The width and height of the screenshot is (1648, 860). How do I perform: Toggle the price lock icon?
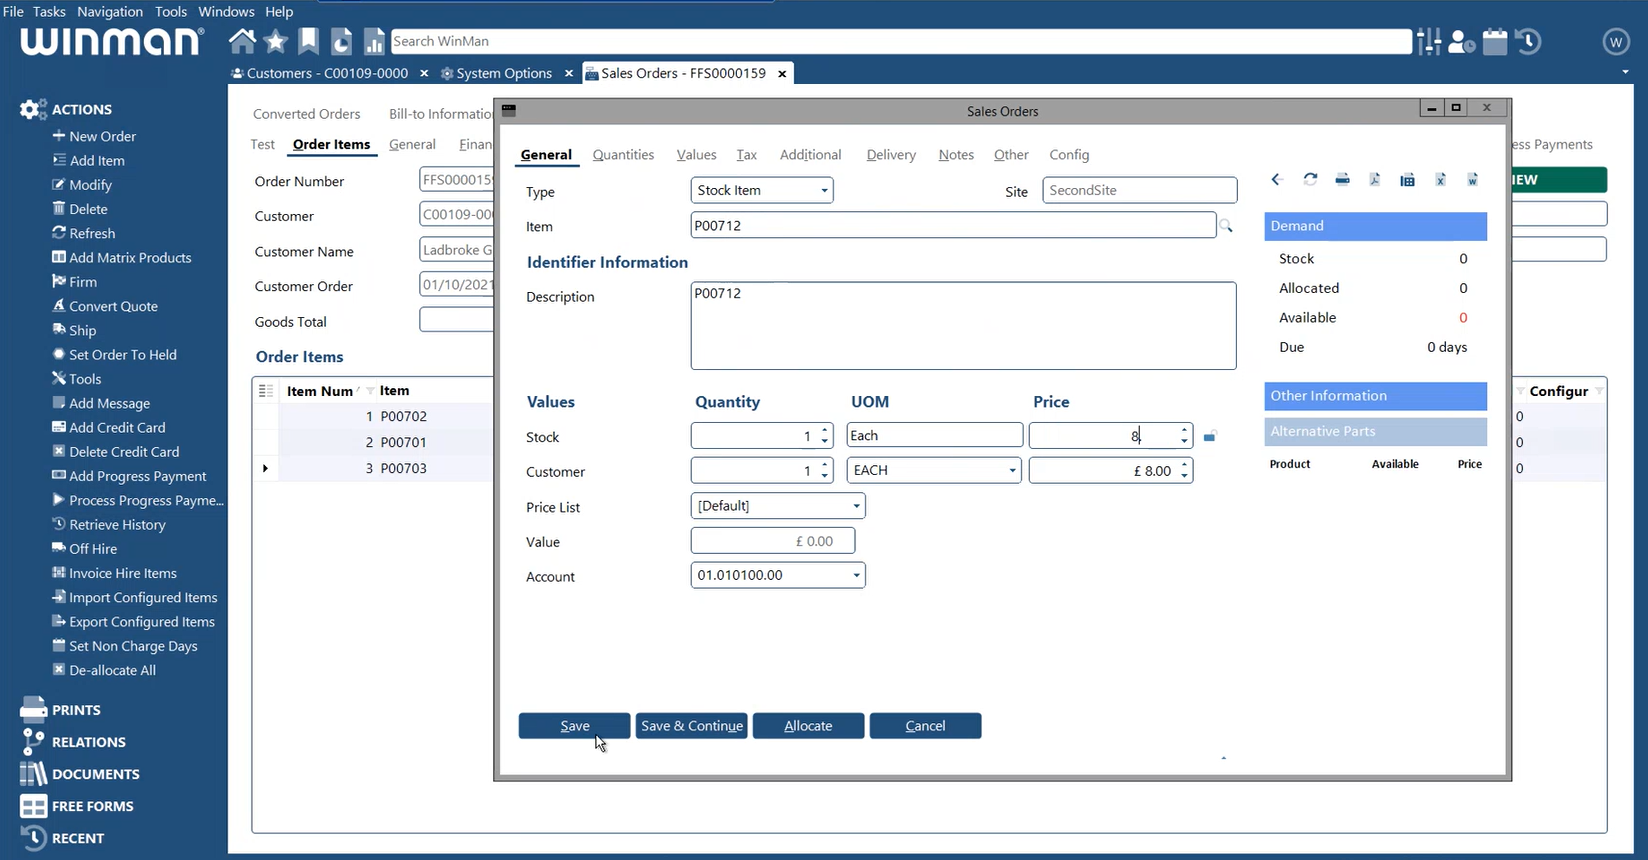(1209, 437)
